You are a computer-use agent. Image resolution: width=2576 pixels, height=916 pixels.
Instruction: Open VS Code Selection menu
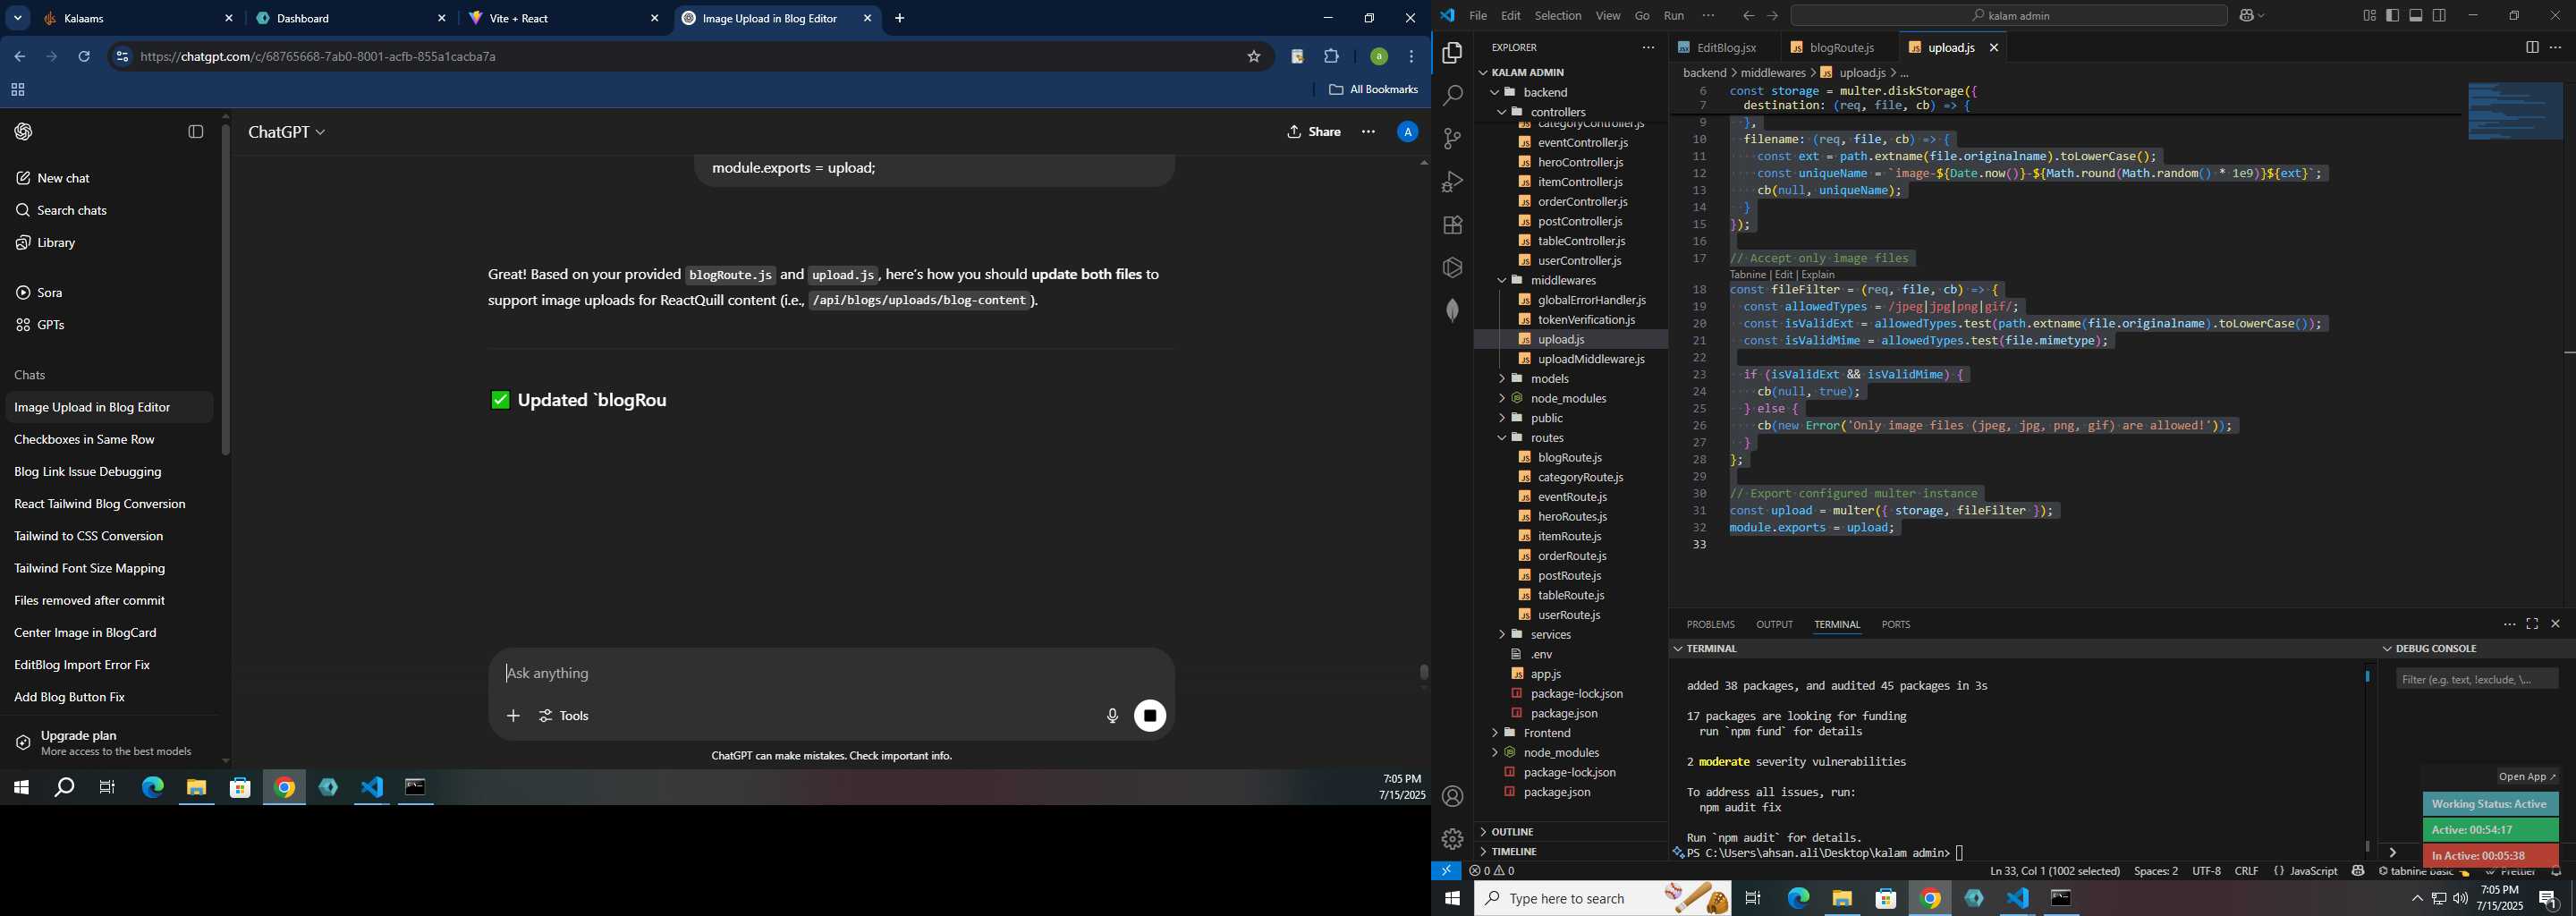1557,15
